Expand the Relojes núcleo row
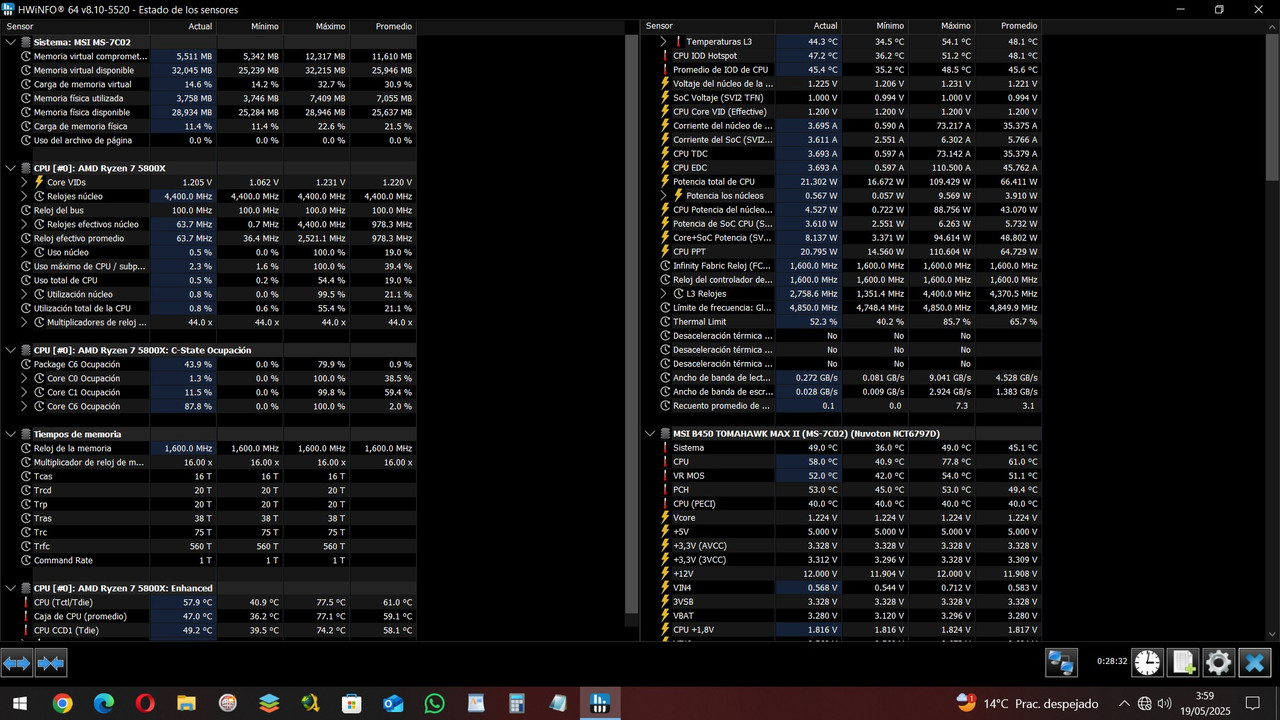This screenshot has height=720, width=1280. click(25, 196)
